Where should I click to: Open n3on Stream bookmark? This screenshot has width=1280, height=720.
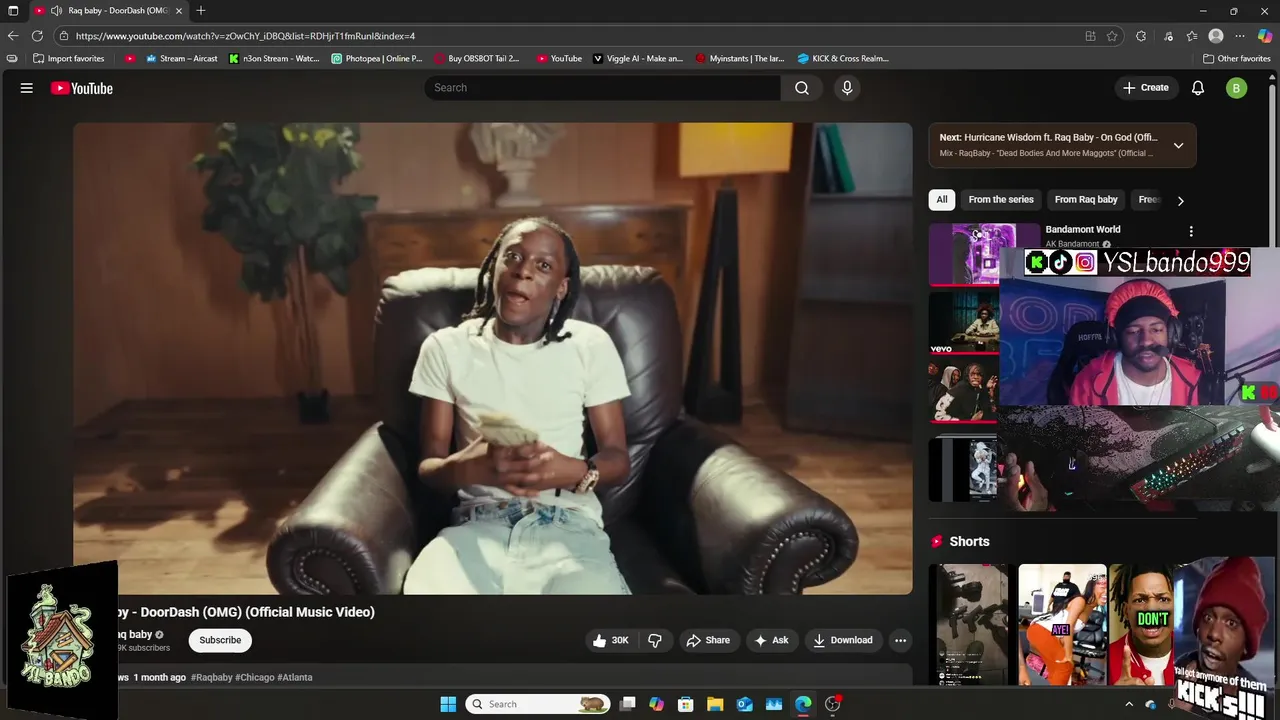point(274,58)
